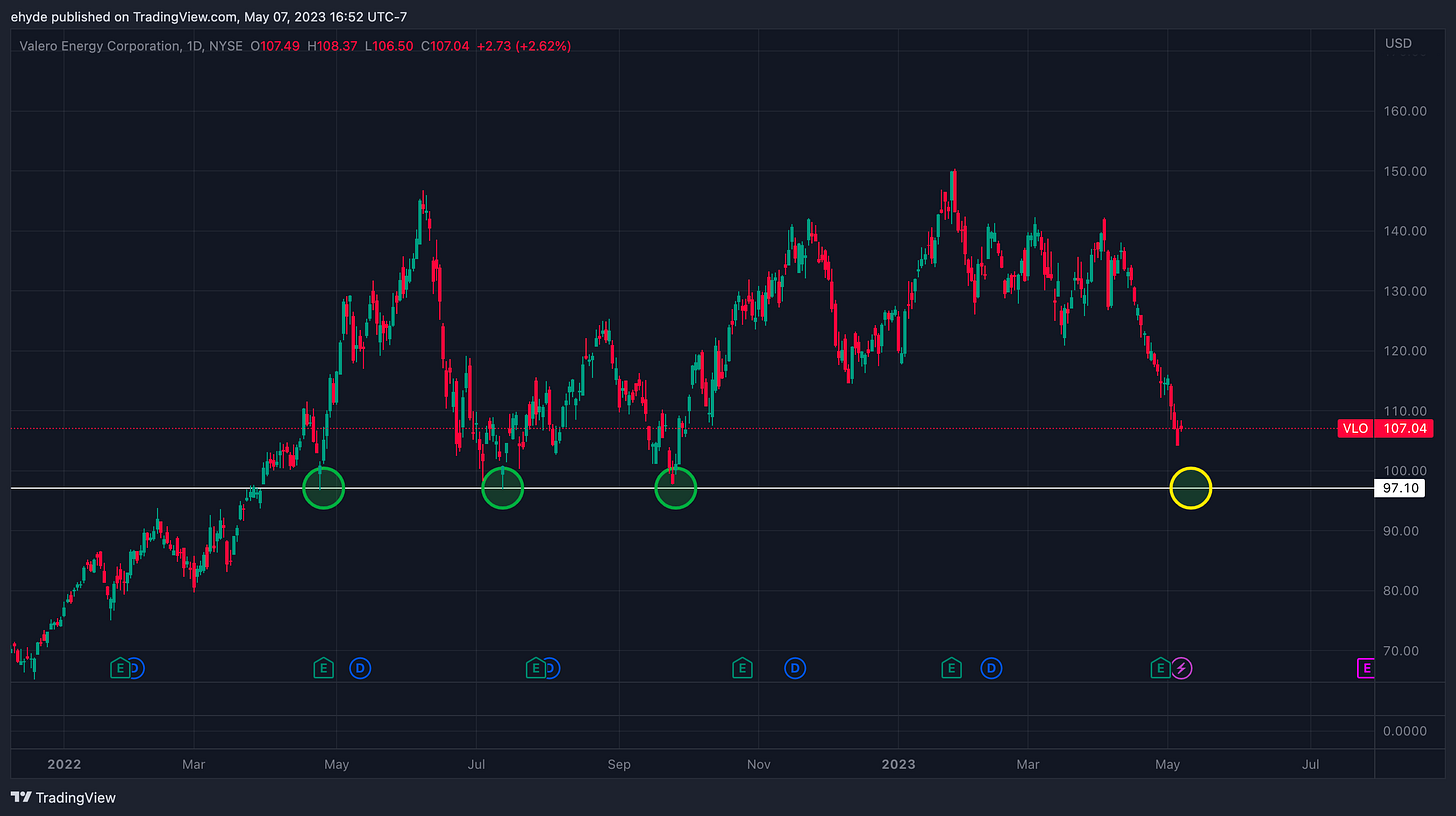The image size is (1456, 816).
Task: Click the dividend D marker before the Mar 2023 label
Action: click(x=991, y=668)
